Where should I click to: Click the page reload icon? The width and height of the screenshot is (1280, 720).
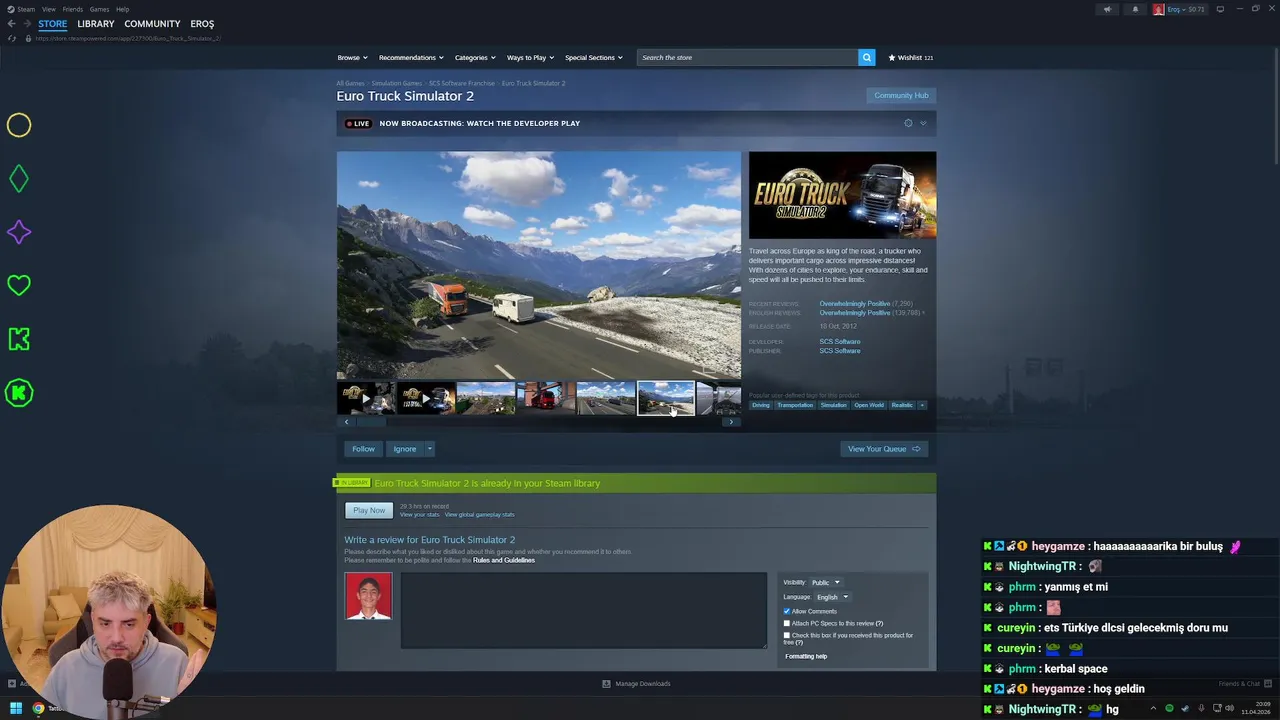pyautogui.click(x=12, y=38)
